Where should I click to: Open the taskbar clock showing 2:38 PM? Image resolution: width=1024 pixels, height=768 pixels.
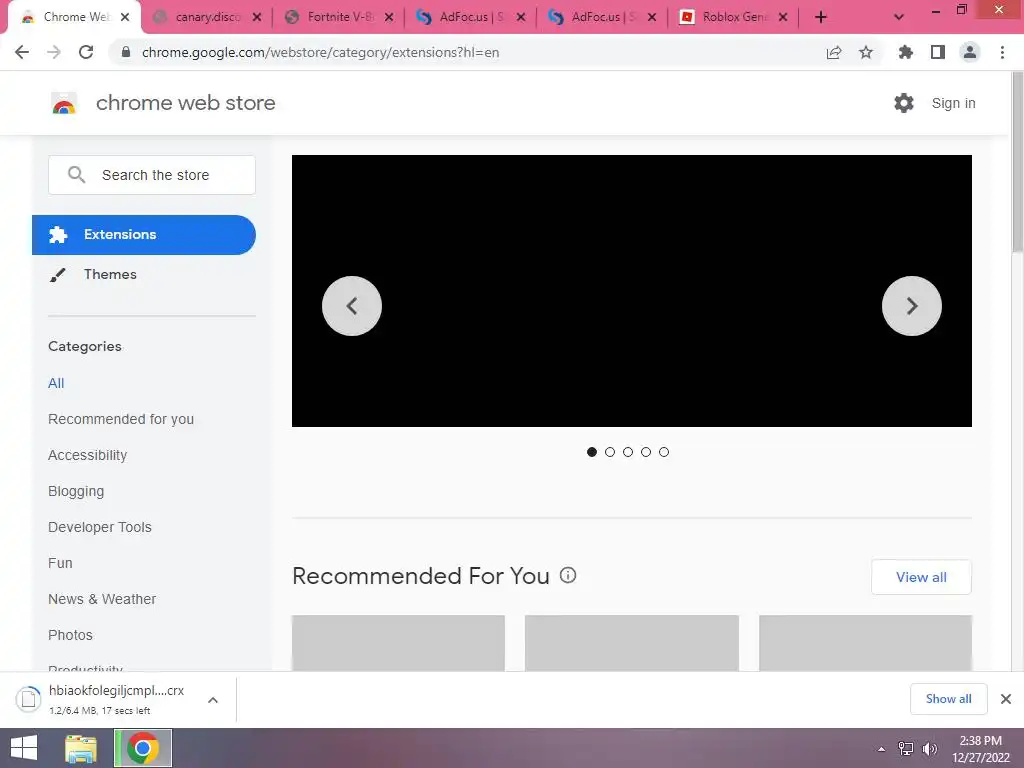pyautogui.click(x=980, y=748)
